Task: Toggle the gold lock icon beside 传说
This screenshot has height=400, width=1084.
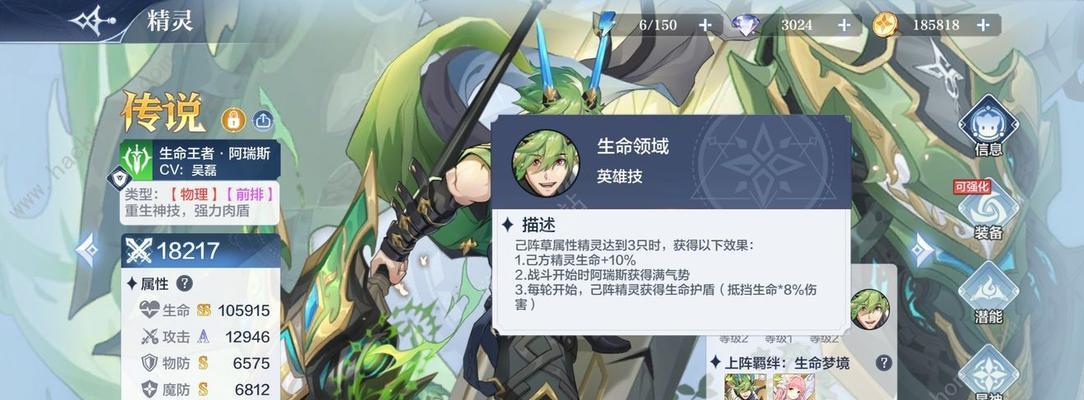Action: coord(233,120)
